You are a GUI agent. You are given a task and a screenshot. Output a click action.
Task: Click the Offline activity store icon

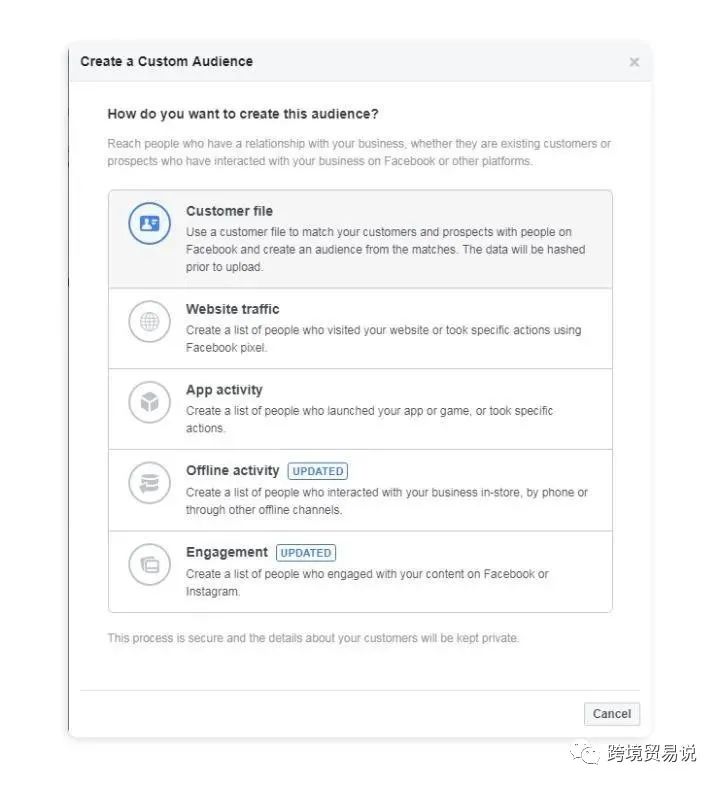149,483
